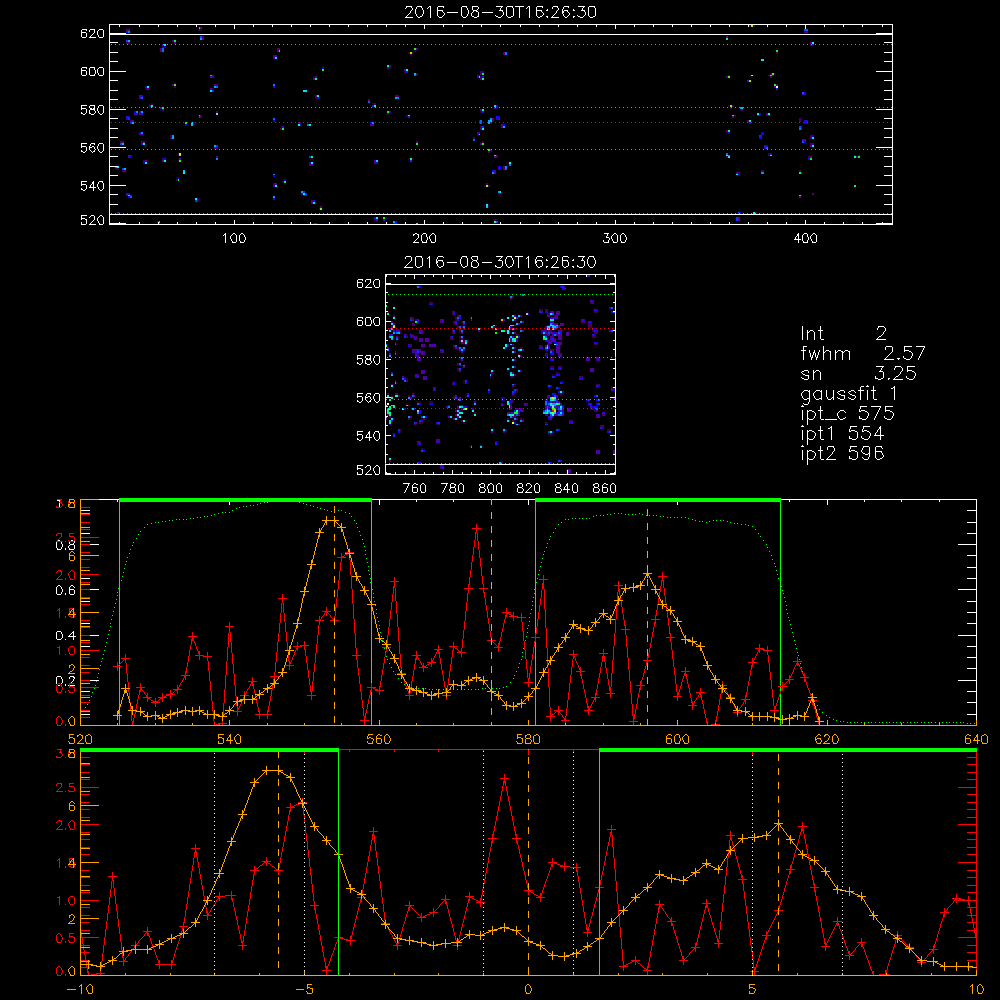Click red y-axis label 2.0 on bottom plot
The width and height of the screenshot is (1000, 1000).
[x=66, y=825]
